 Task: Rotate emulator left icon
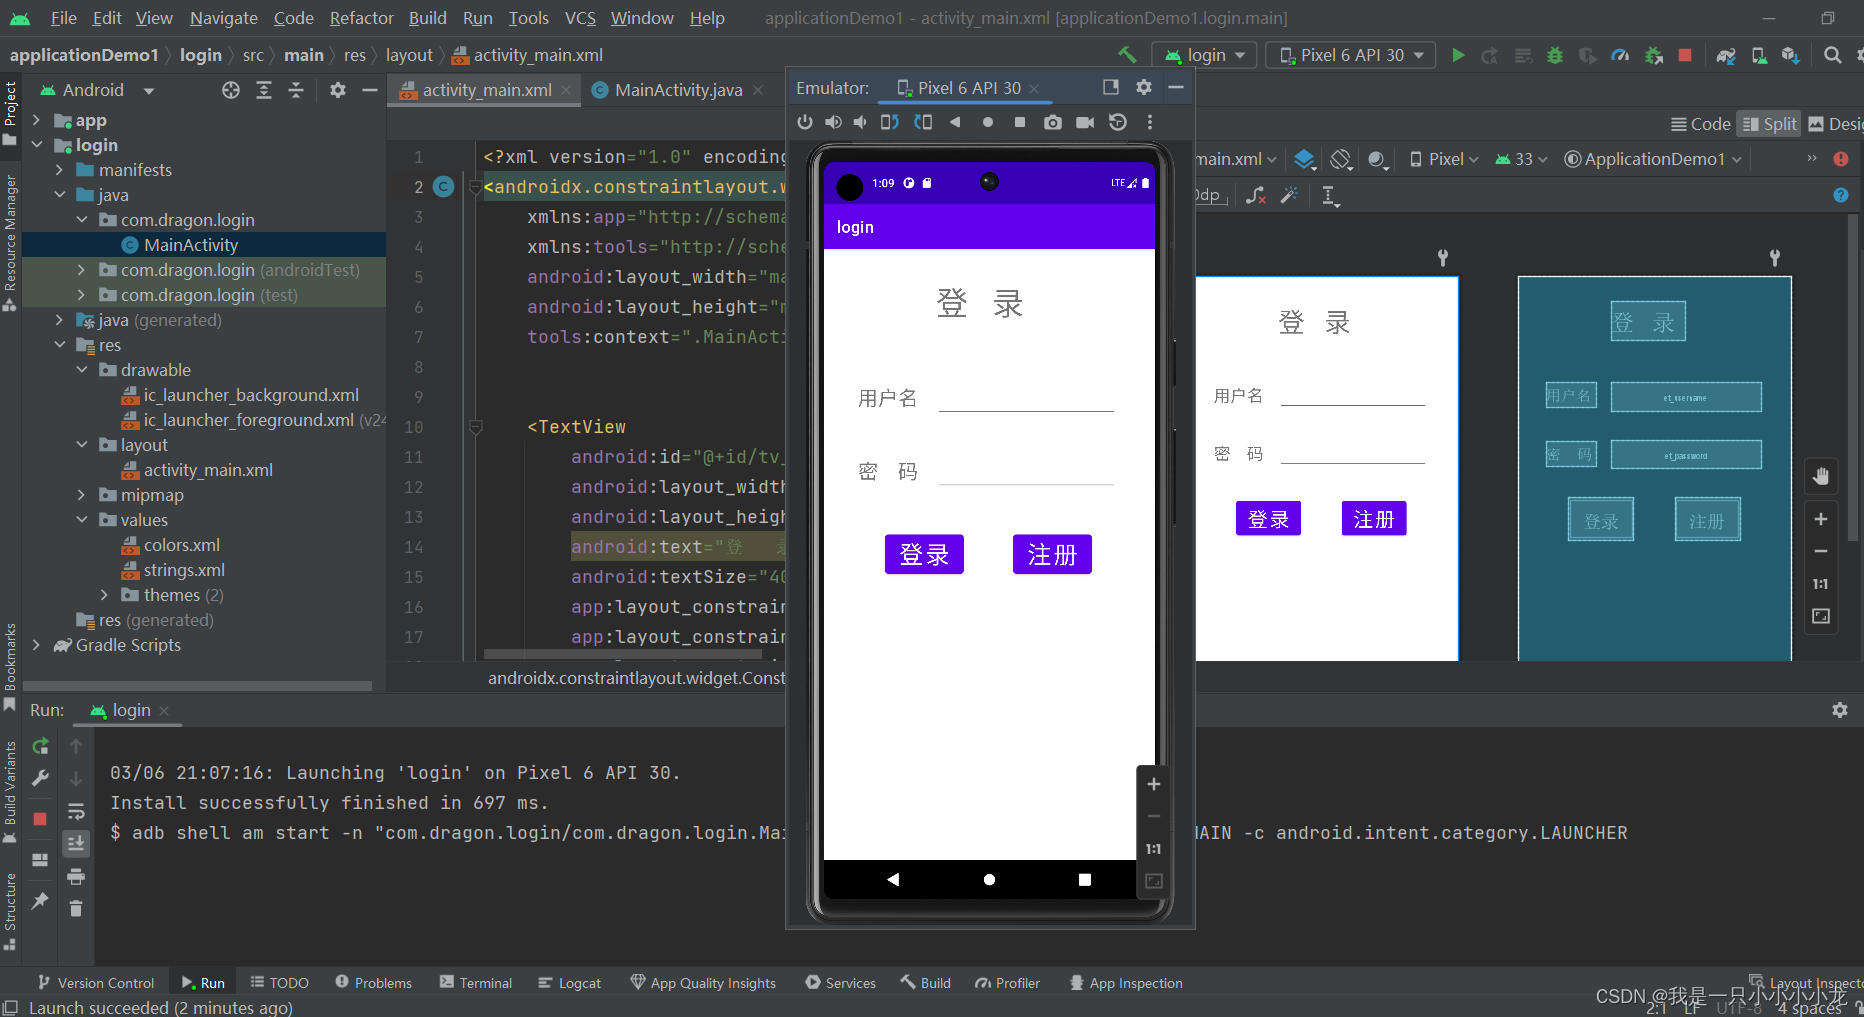click(x=889, y=122)
